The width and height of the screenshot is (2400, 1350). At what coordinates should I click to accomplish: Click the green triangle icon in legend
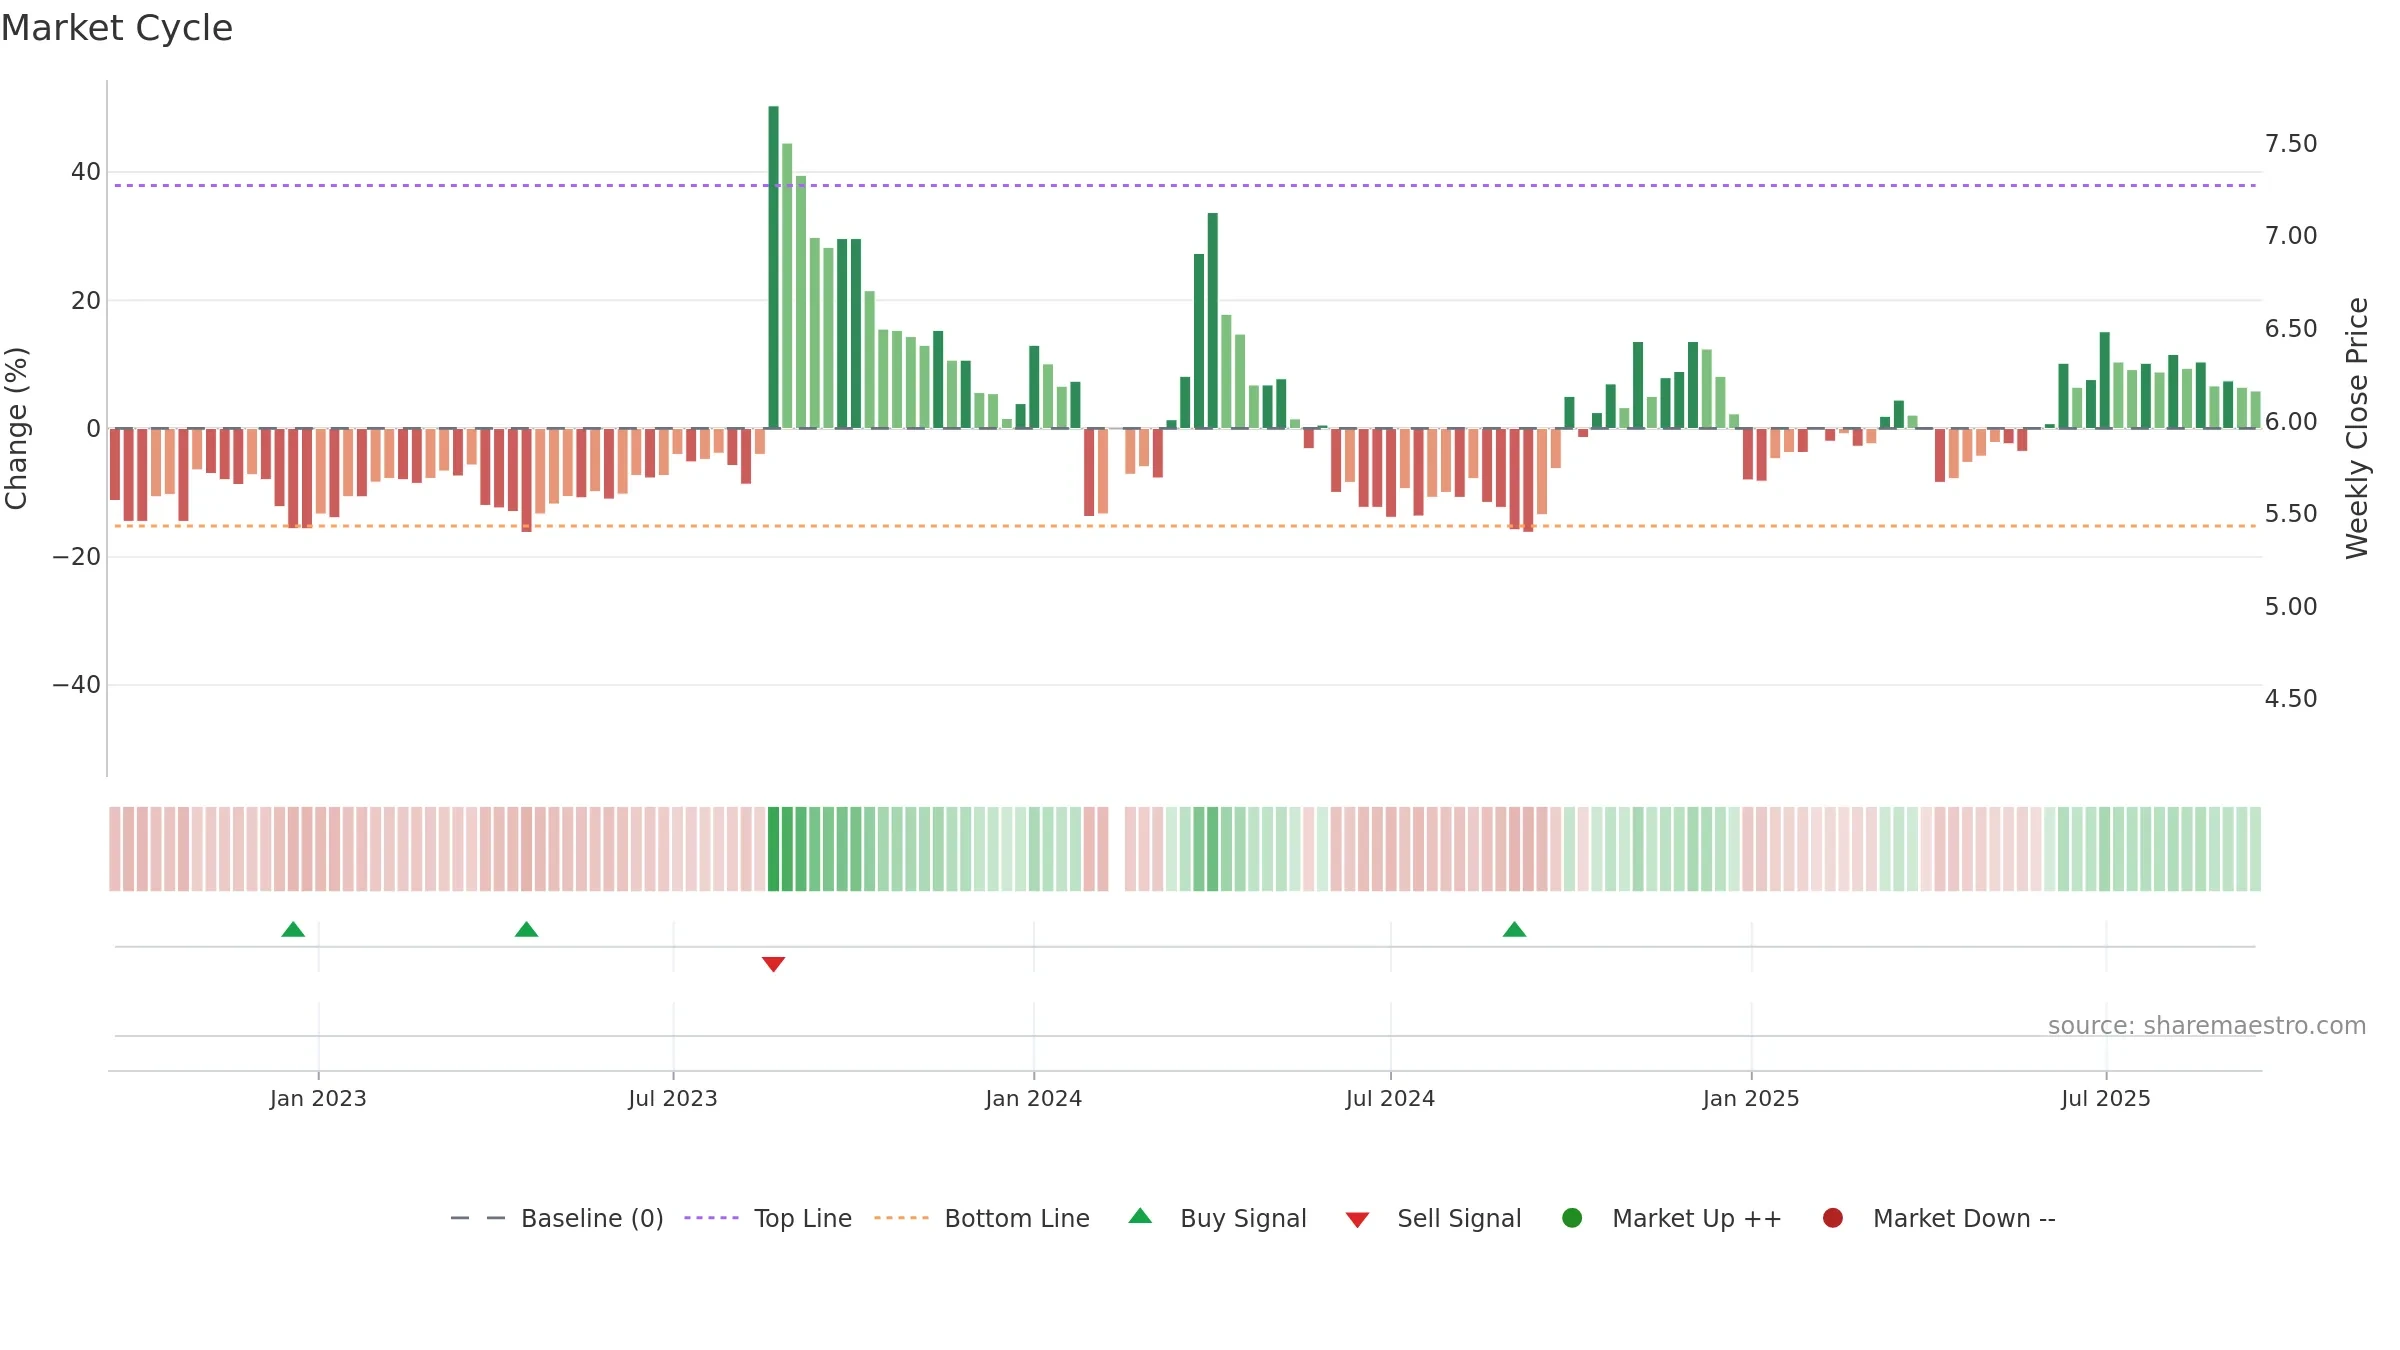1140,1216
